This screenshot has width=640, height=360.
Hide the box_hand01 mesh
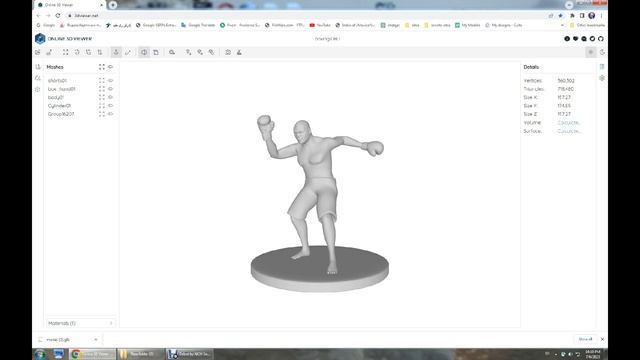click(x=111, y=89)
